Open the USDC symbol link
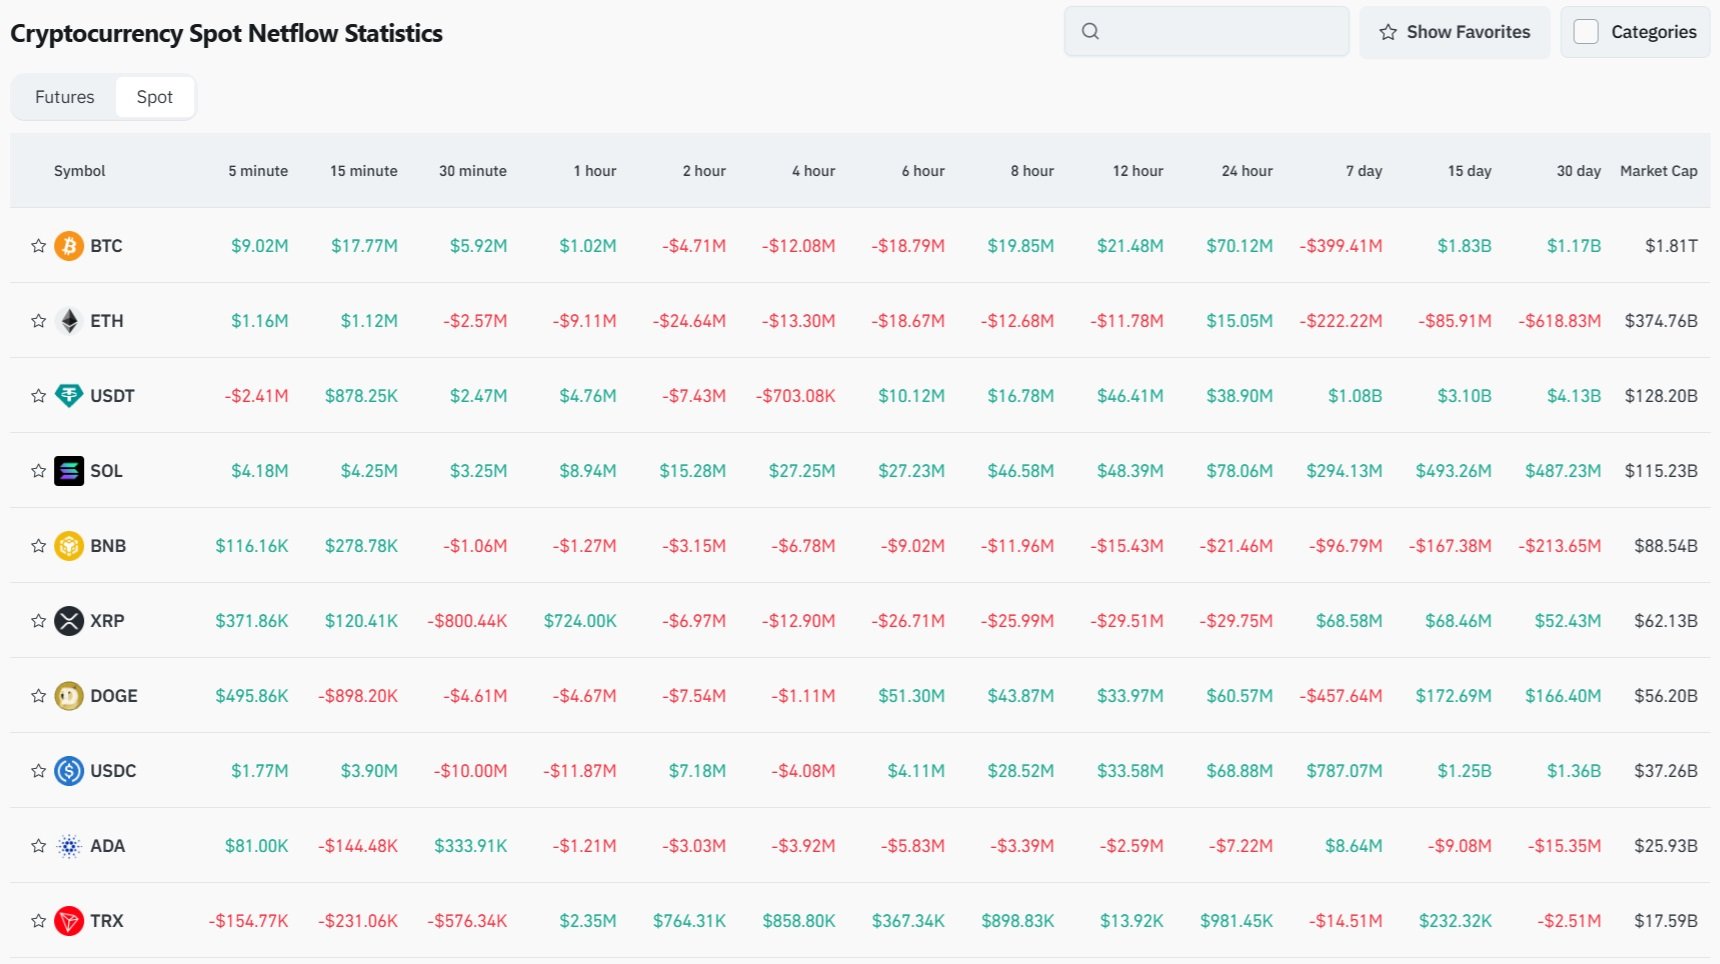 [x=113, y=771]
